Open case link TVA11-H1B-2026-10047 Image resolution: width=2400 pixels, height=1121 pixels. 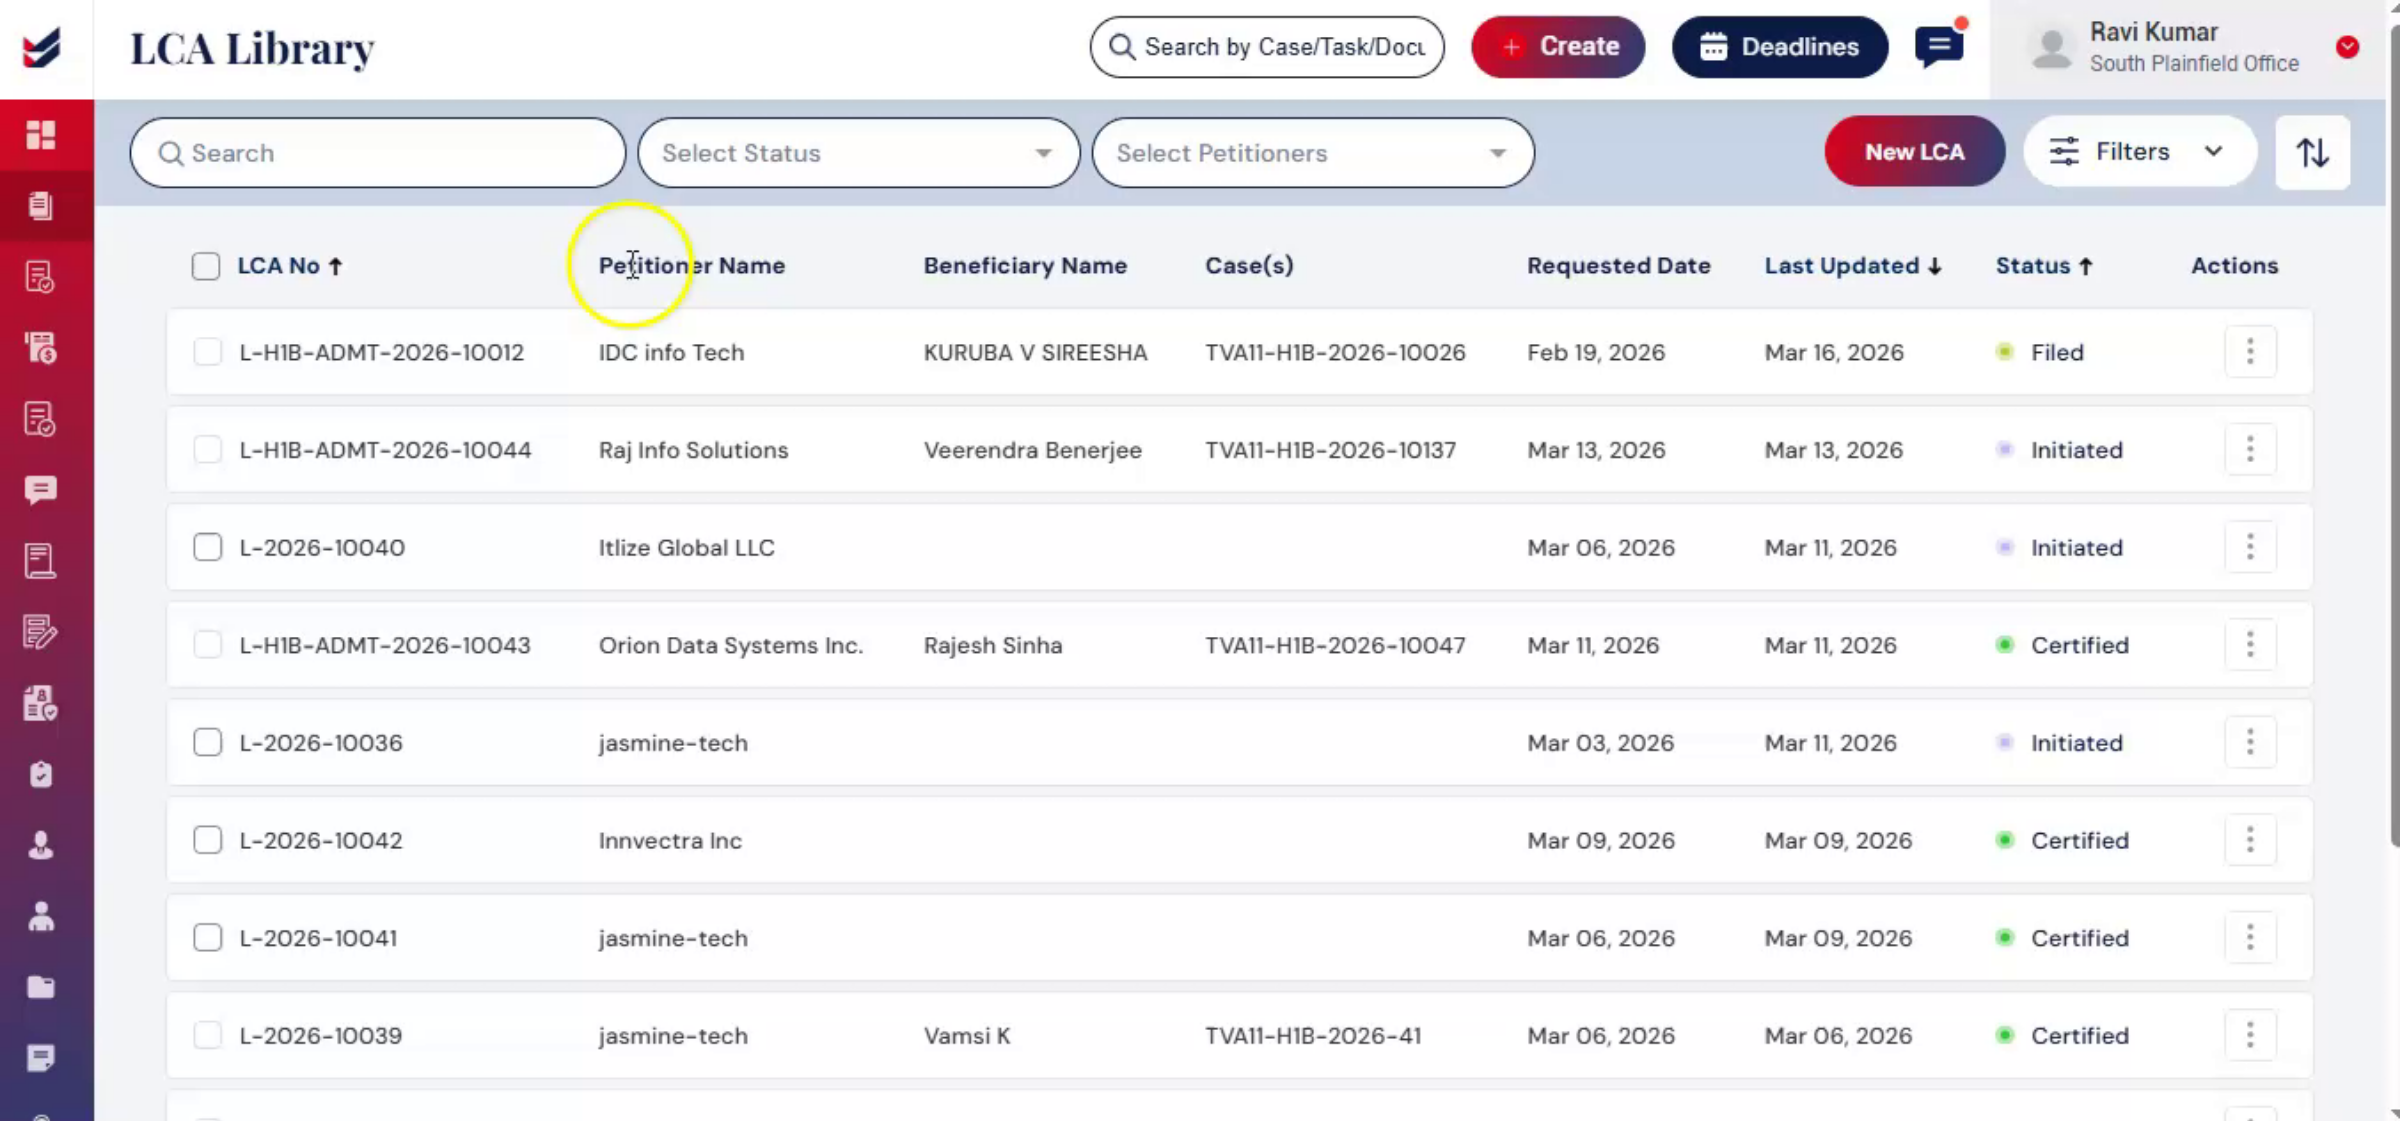(1335, 645)
